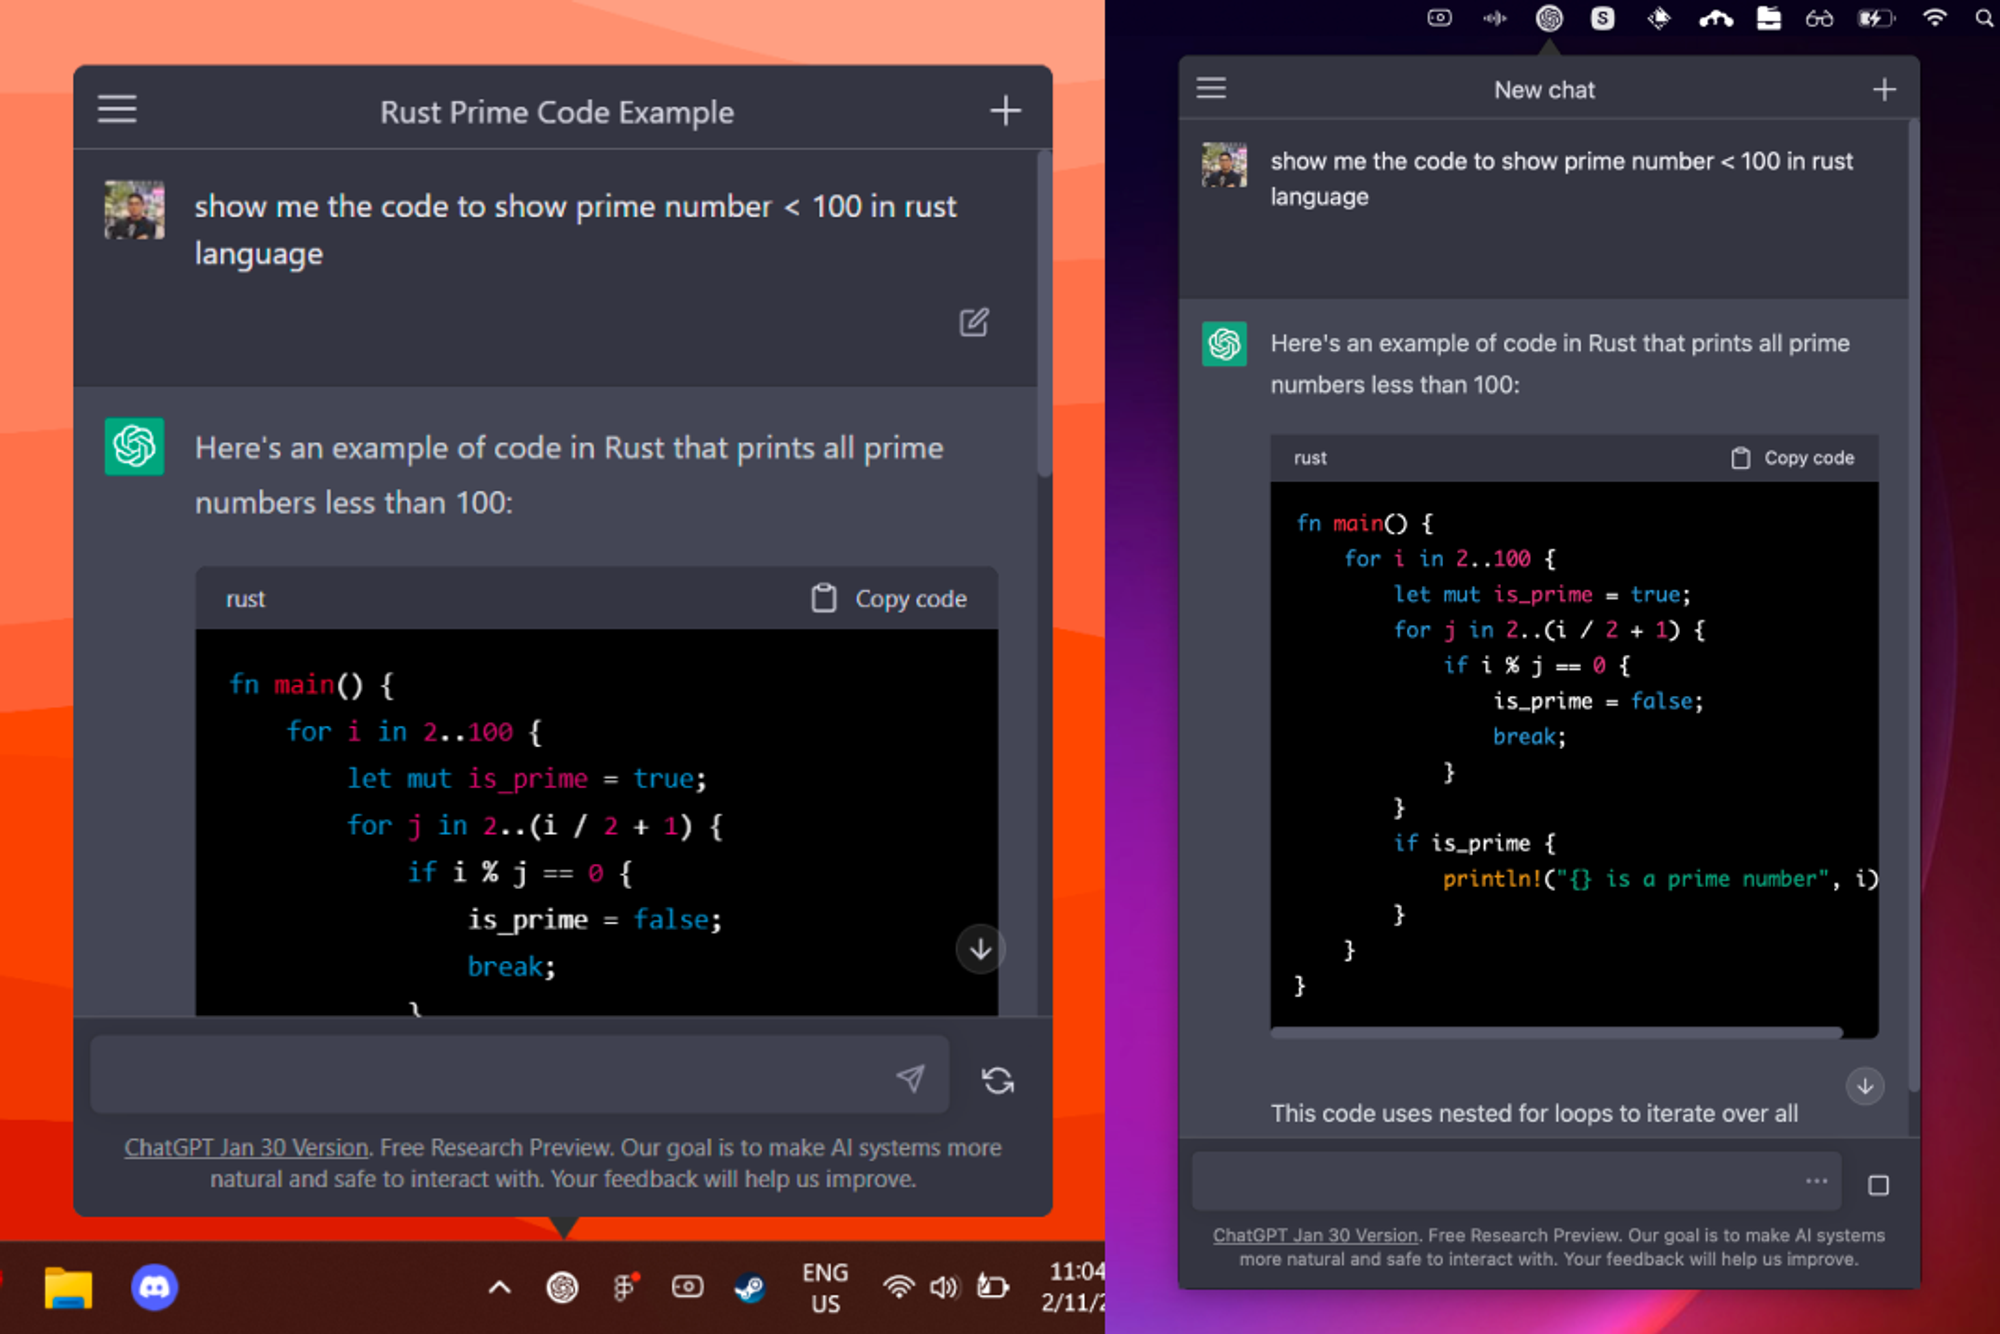Click the scroll-to-bottom arrow in the New chat
2000x1334 pixels.
pos(1864,1086)
